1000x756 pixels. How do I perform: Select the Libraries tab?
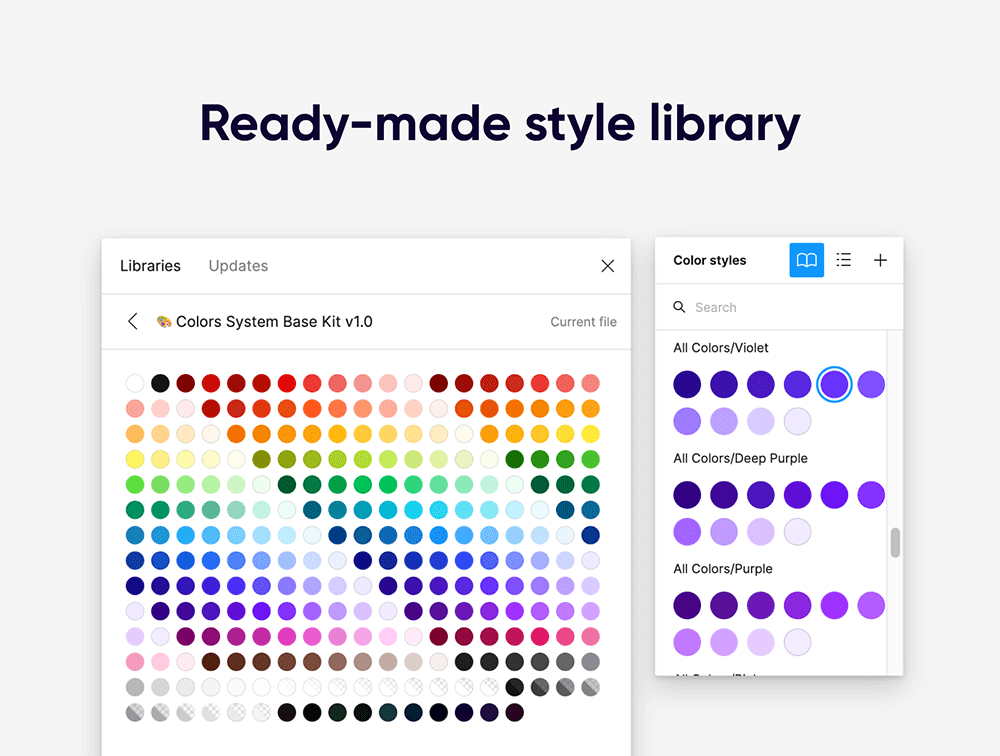tap(150, 266)
